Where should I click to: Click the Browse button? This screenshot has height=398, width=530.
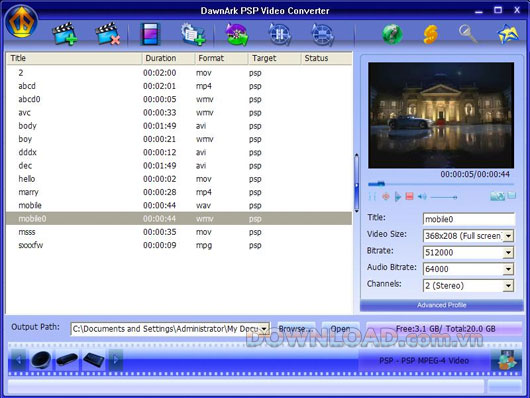296,329
